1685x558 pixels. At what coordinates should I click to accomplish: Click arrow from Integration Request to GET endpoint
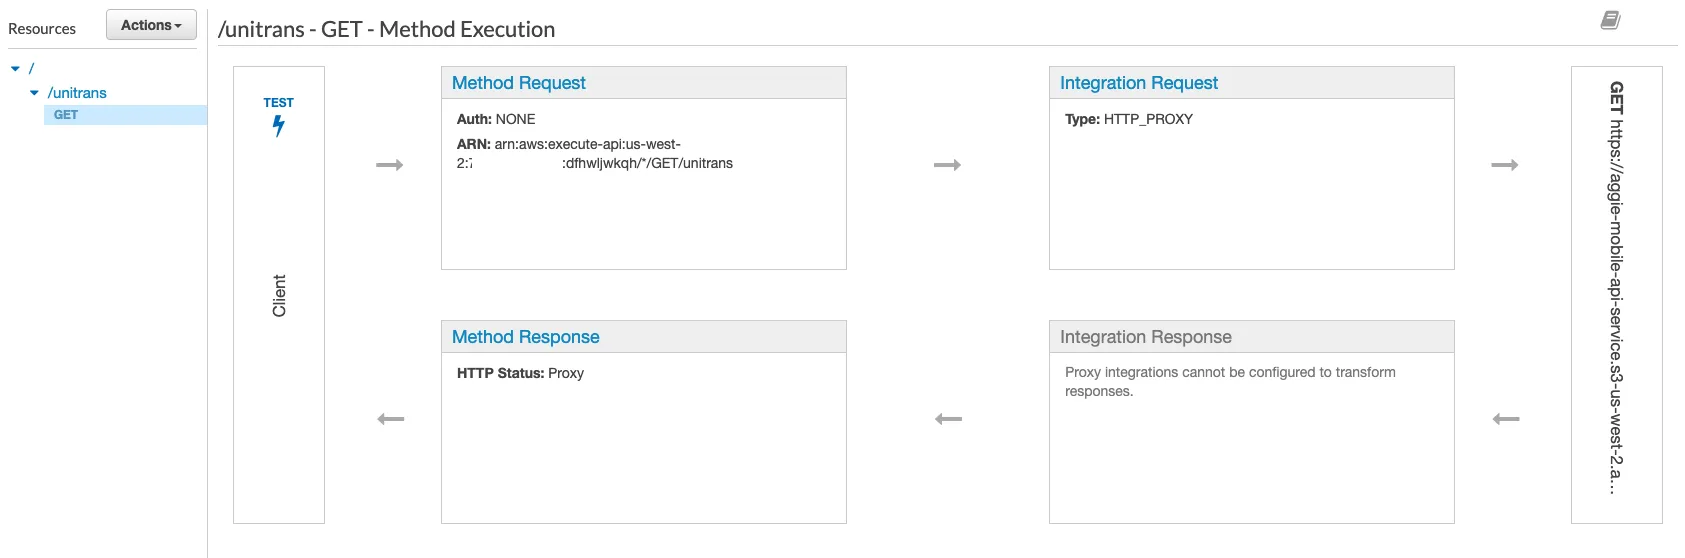(1505, 165)
